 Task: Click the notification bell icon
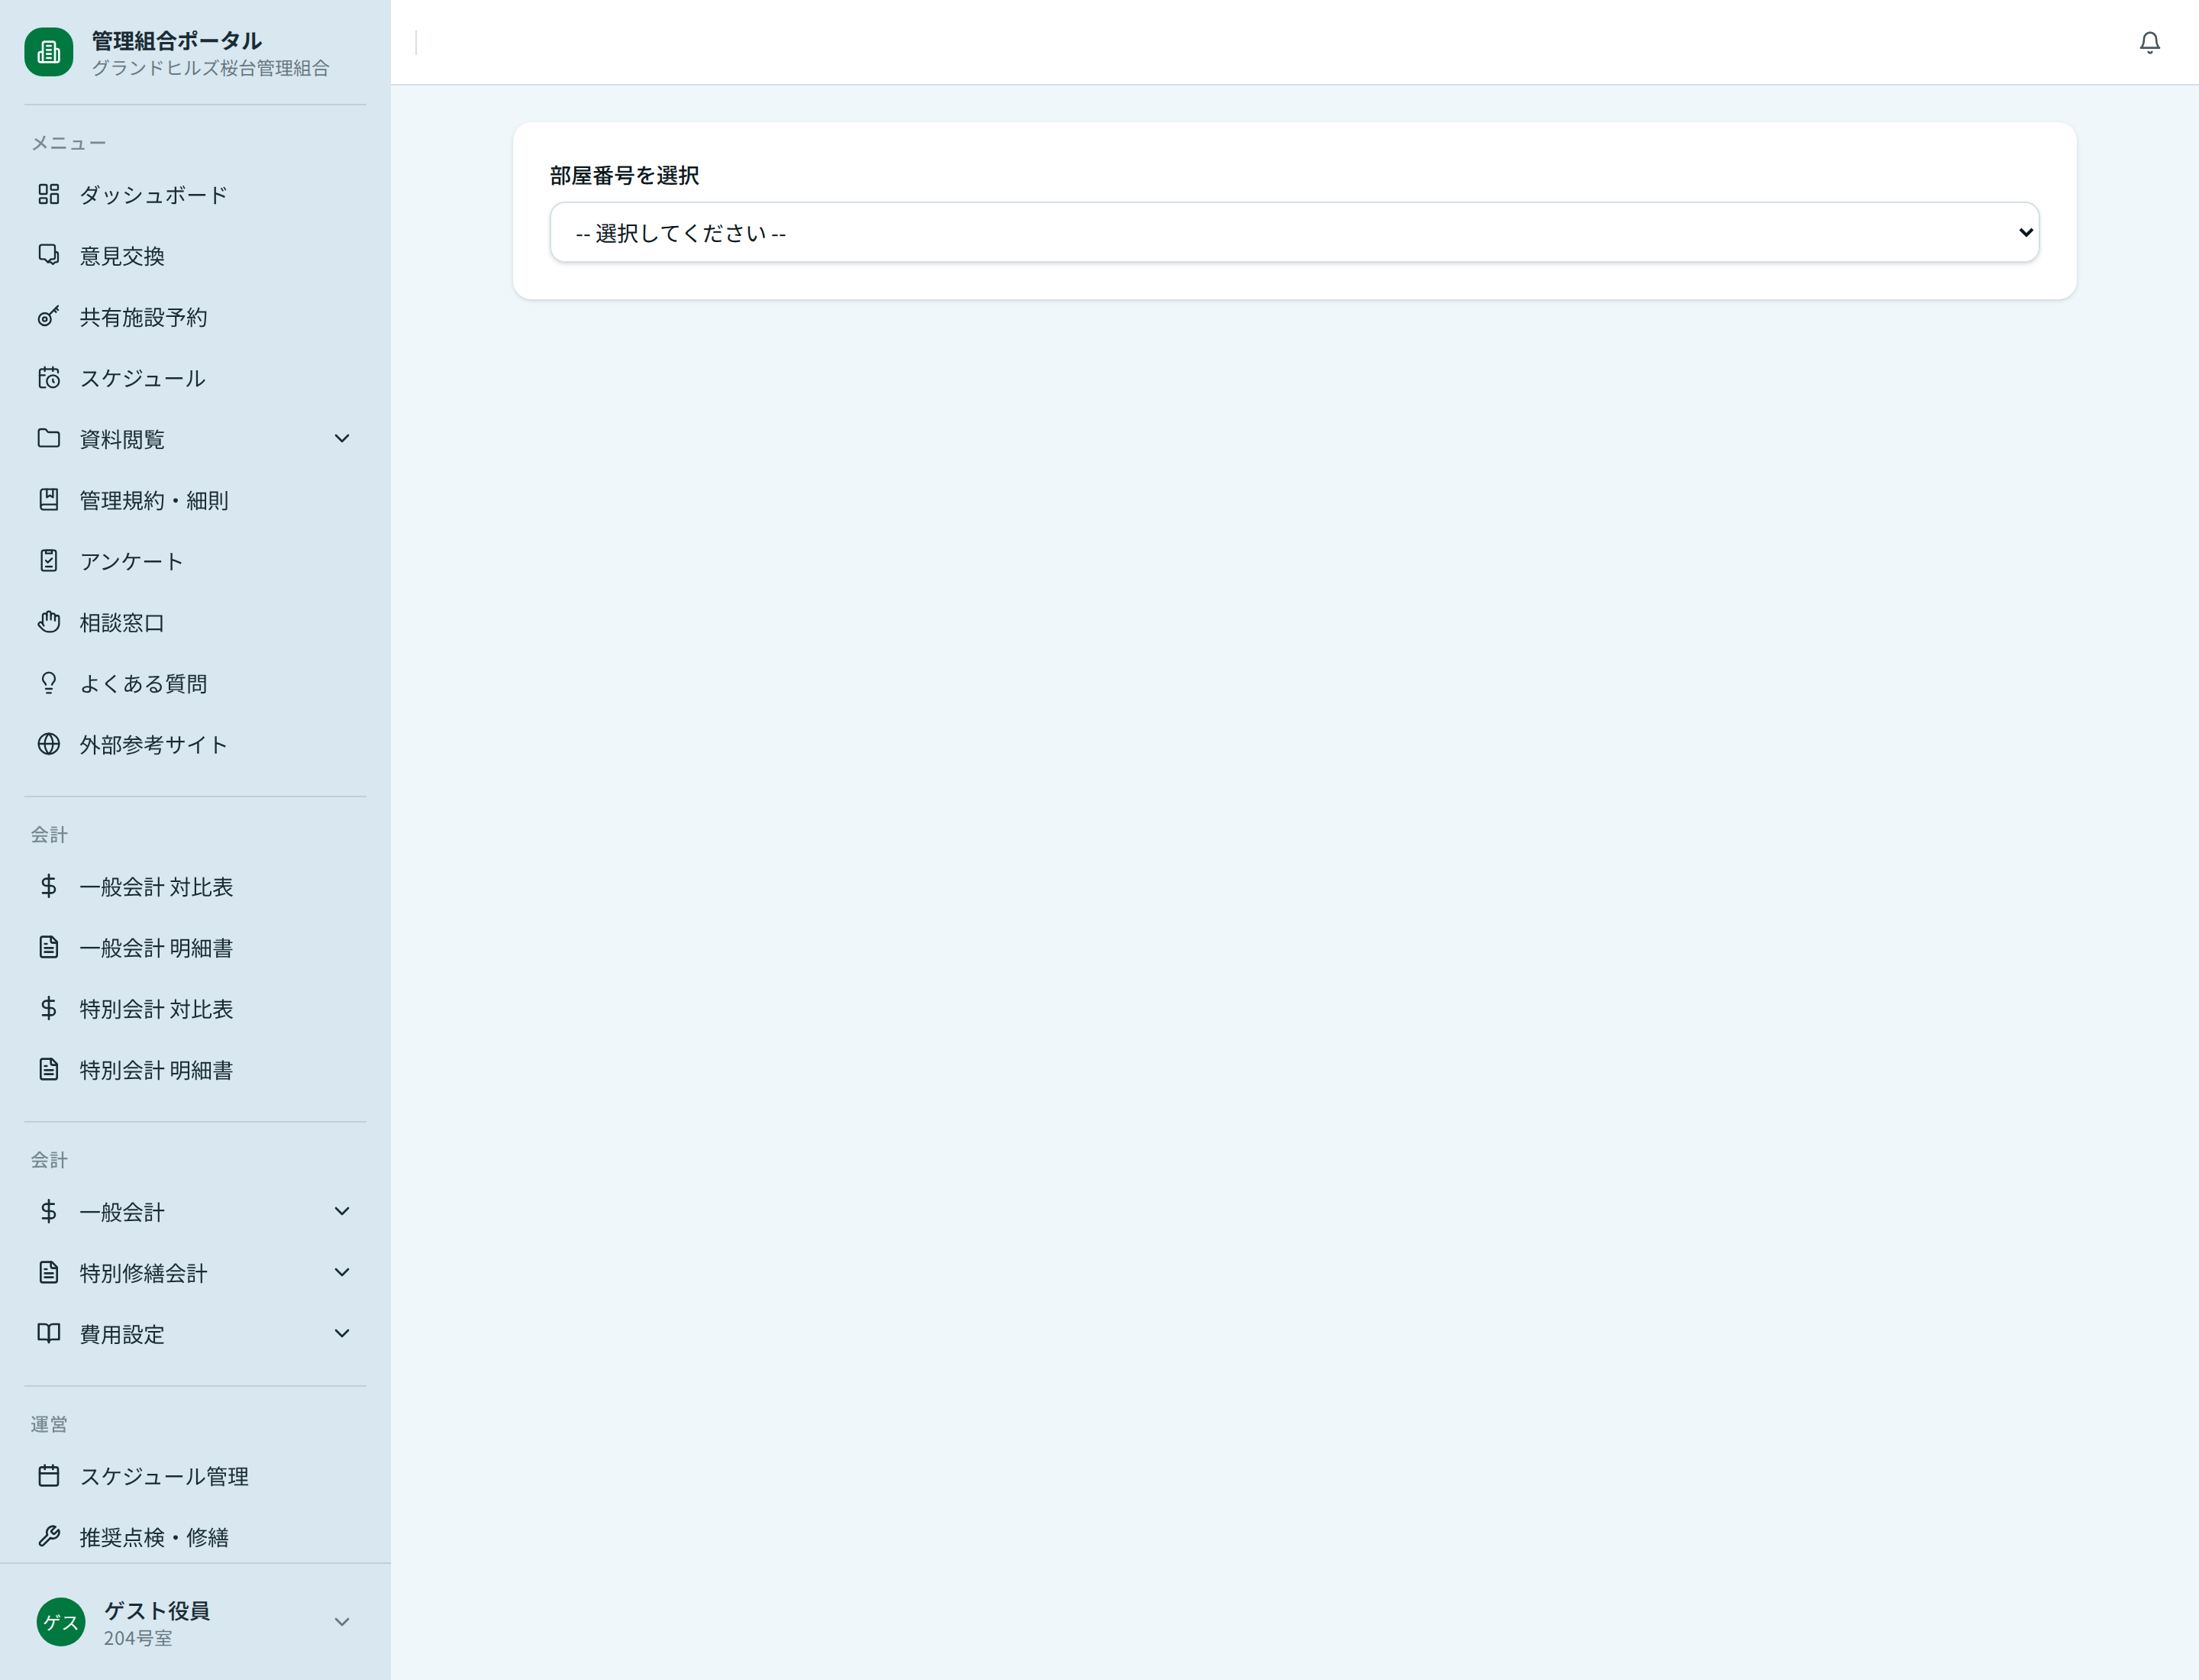tap(2149, 42)
